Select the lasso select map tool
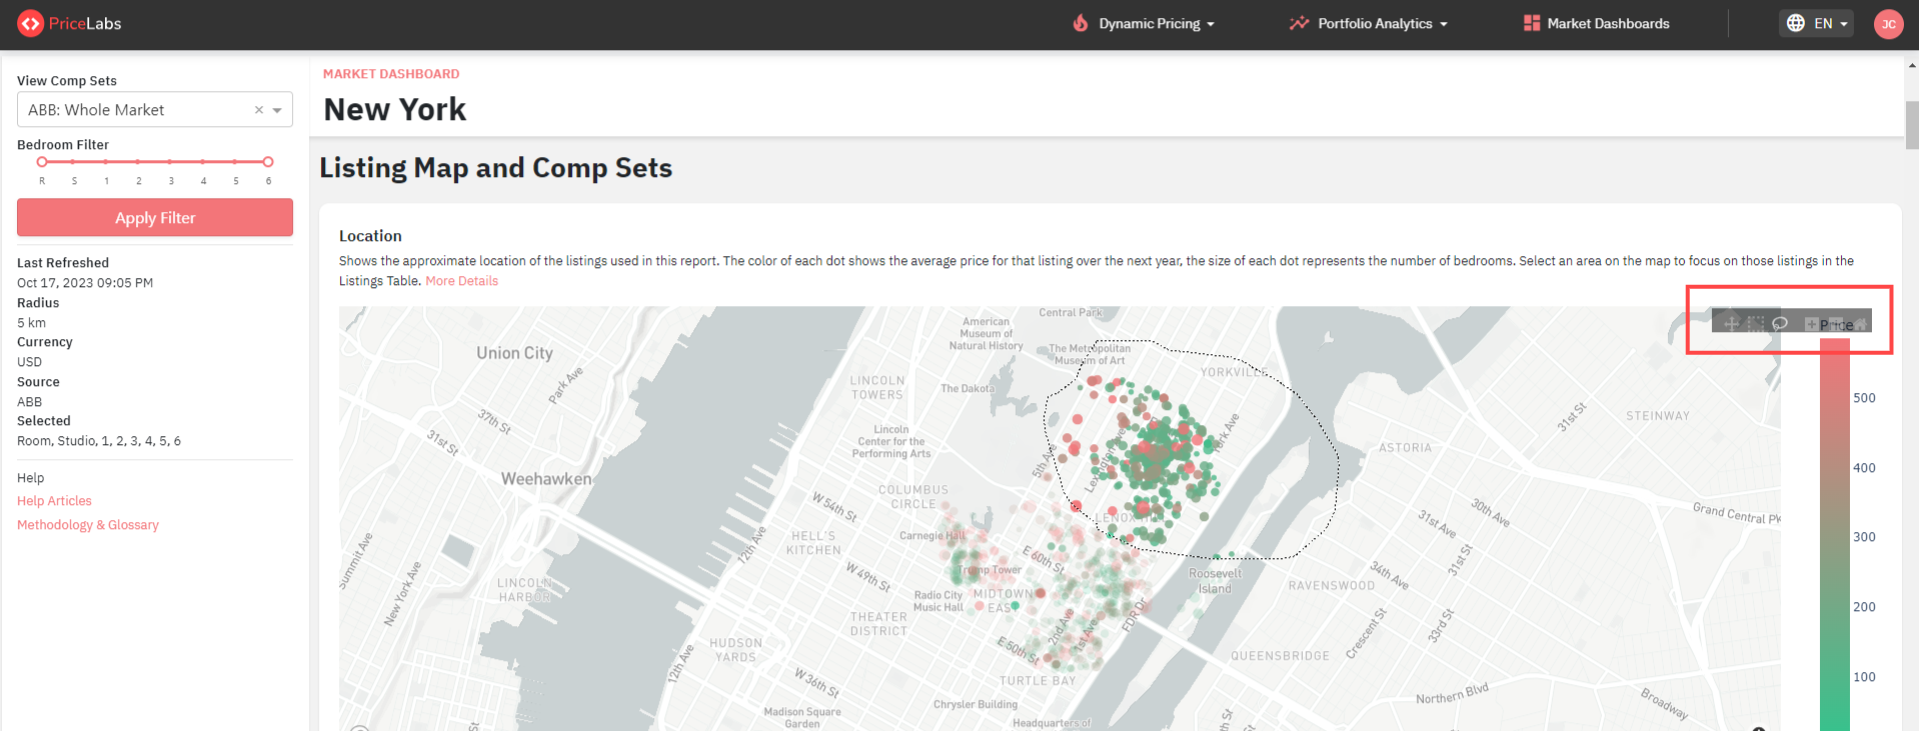 [1780, 323]
